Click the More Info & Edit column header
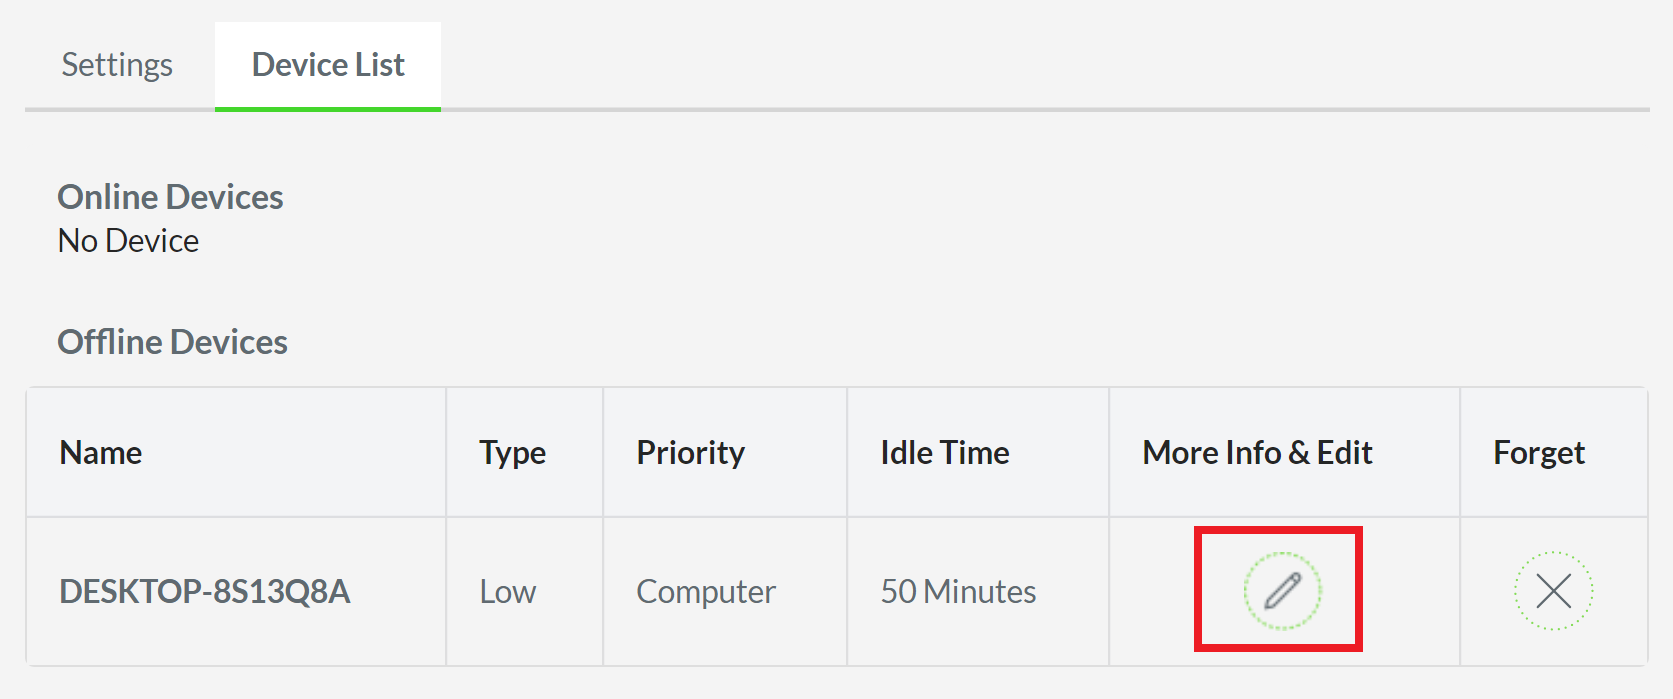 click(x=1257, y=452)
